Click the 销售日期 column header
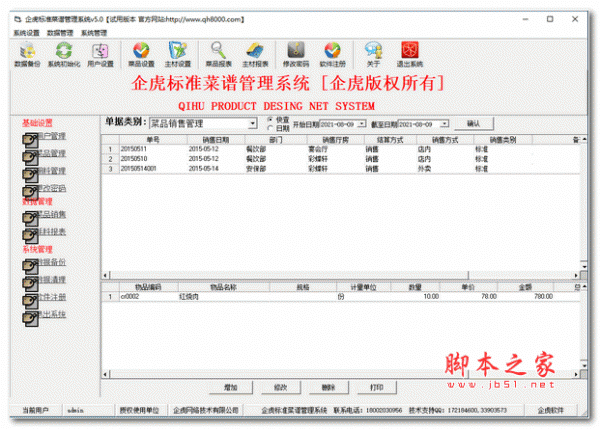This screenshot has width=600, height=429. (216, 140)
